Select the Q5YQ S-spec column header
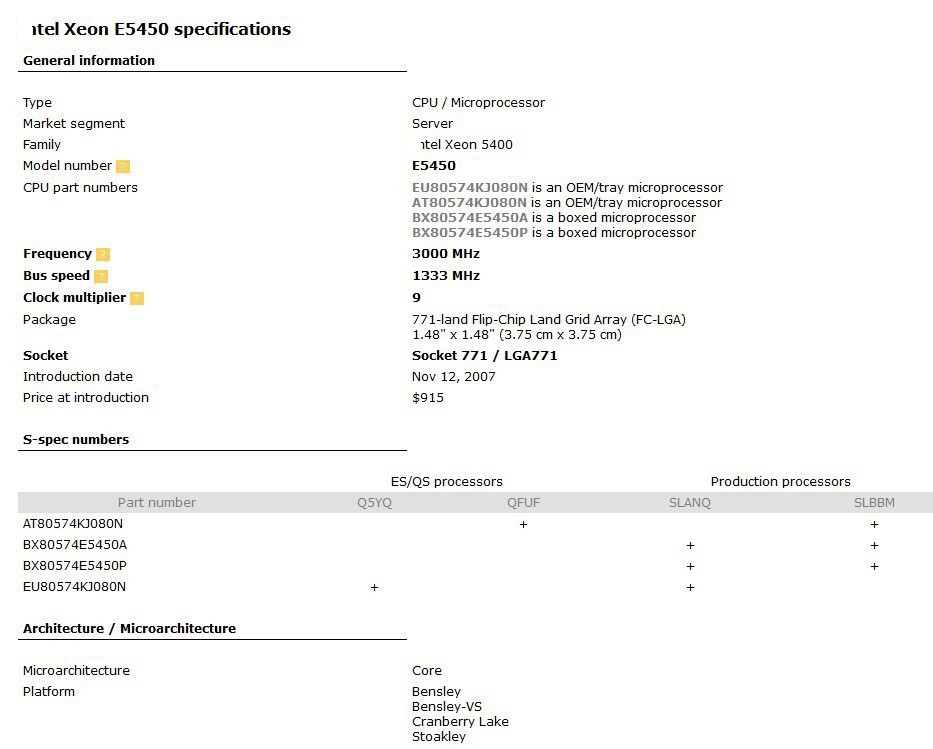The image size is (933, 749). tap(375, 503)
